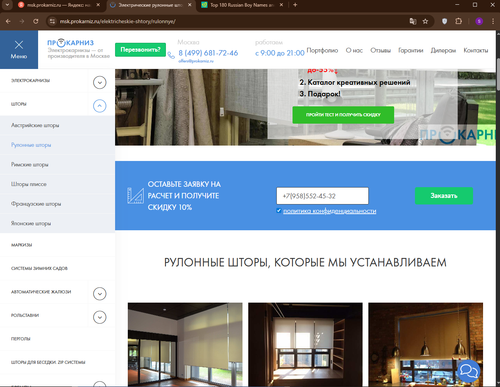Open the tab search dropdown arrow

coord(7,5)
